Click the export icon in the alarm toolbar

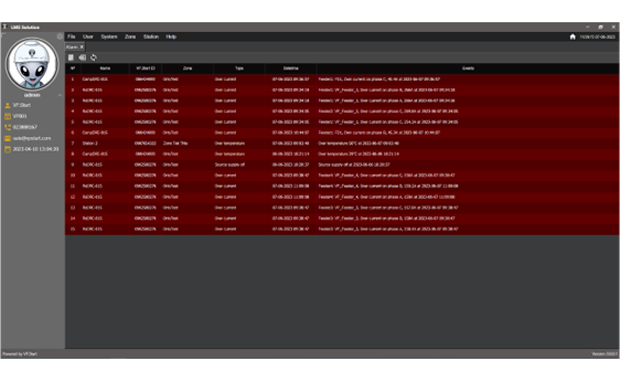(x=82, y=58)
